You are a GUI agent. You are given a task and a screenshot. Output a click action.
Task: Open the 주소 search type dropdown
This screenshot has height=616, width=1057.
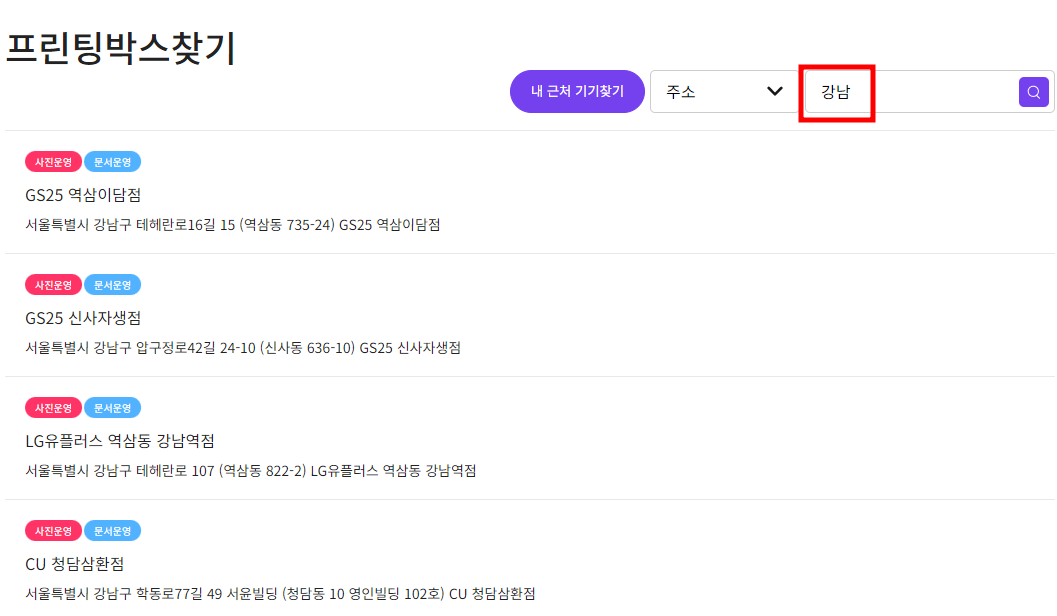[724, 91]
